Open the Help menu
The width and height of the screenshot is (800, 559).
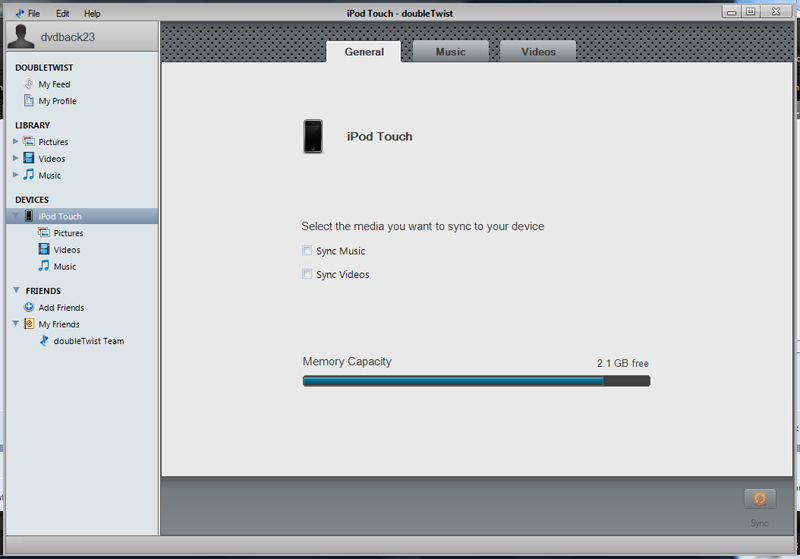coord(92,13)
